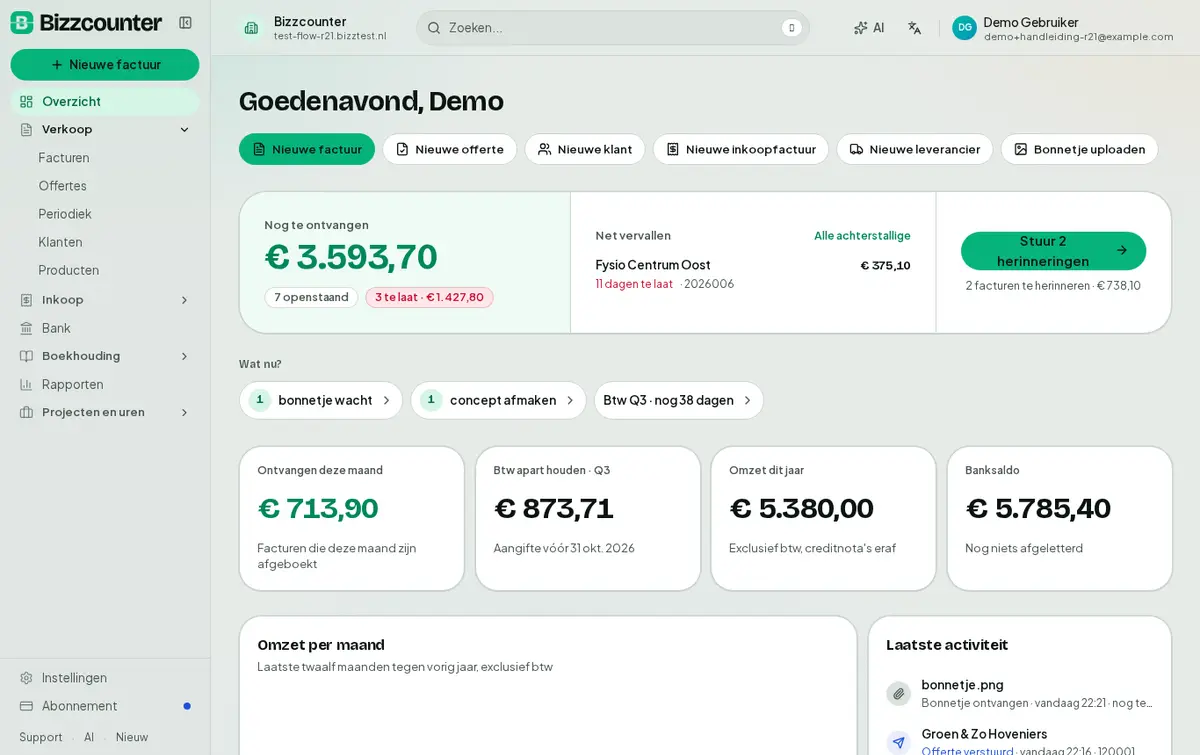The height and width of the screenshot is (755, 1200).
Task: Open the Bizzcounter company switcher
Action: tap(314, 28)
